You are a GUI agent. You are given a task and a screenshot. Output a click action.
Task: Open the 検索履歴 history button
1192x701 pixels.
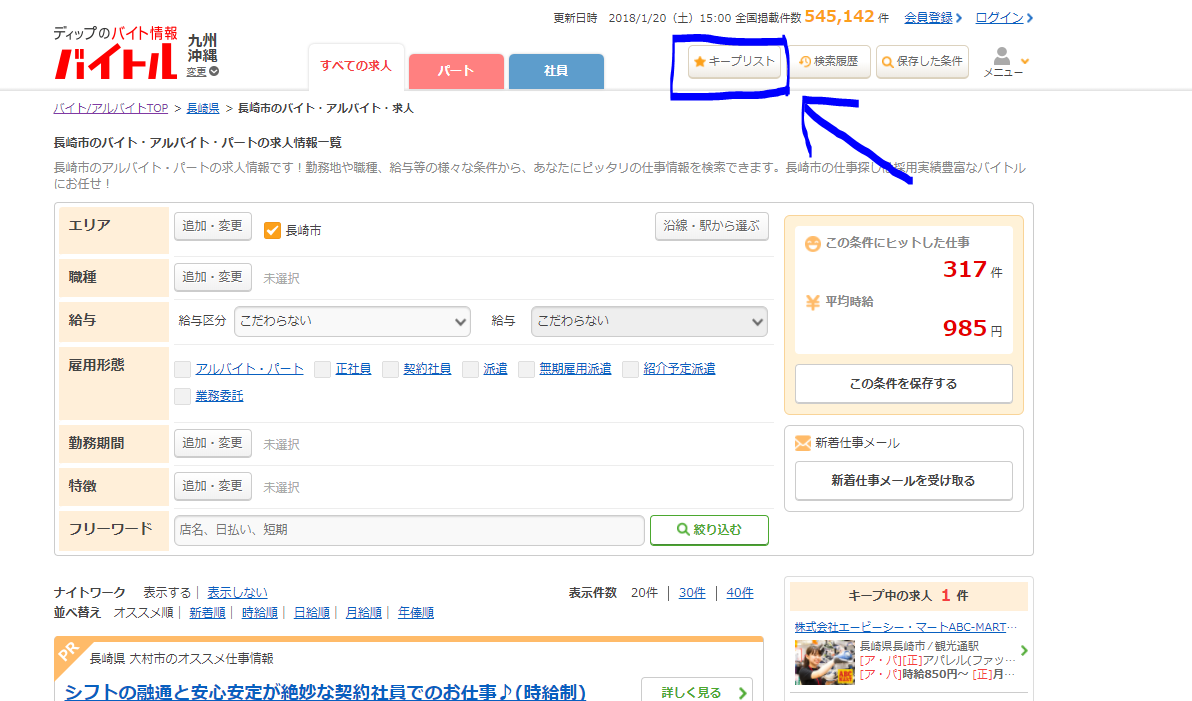829,62
